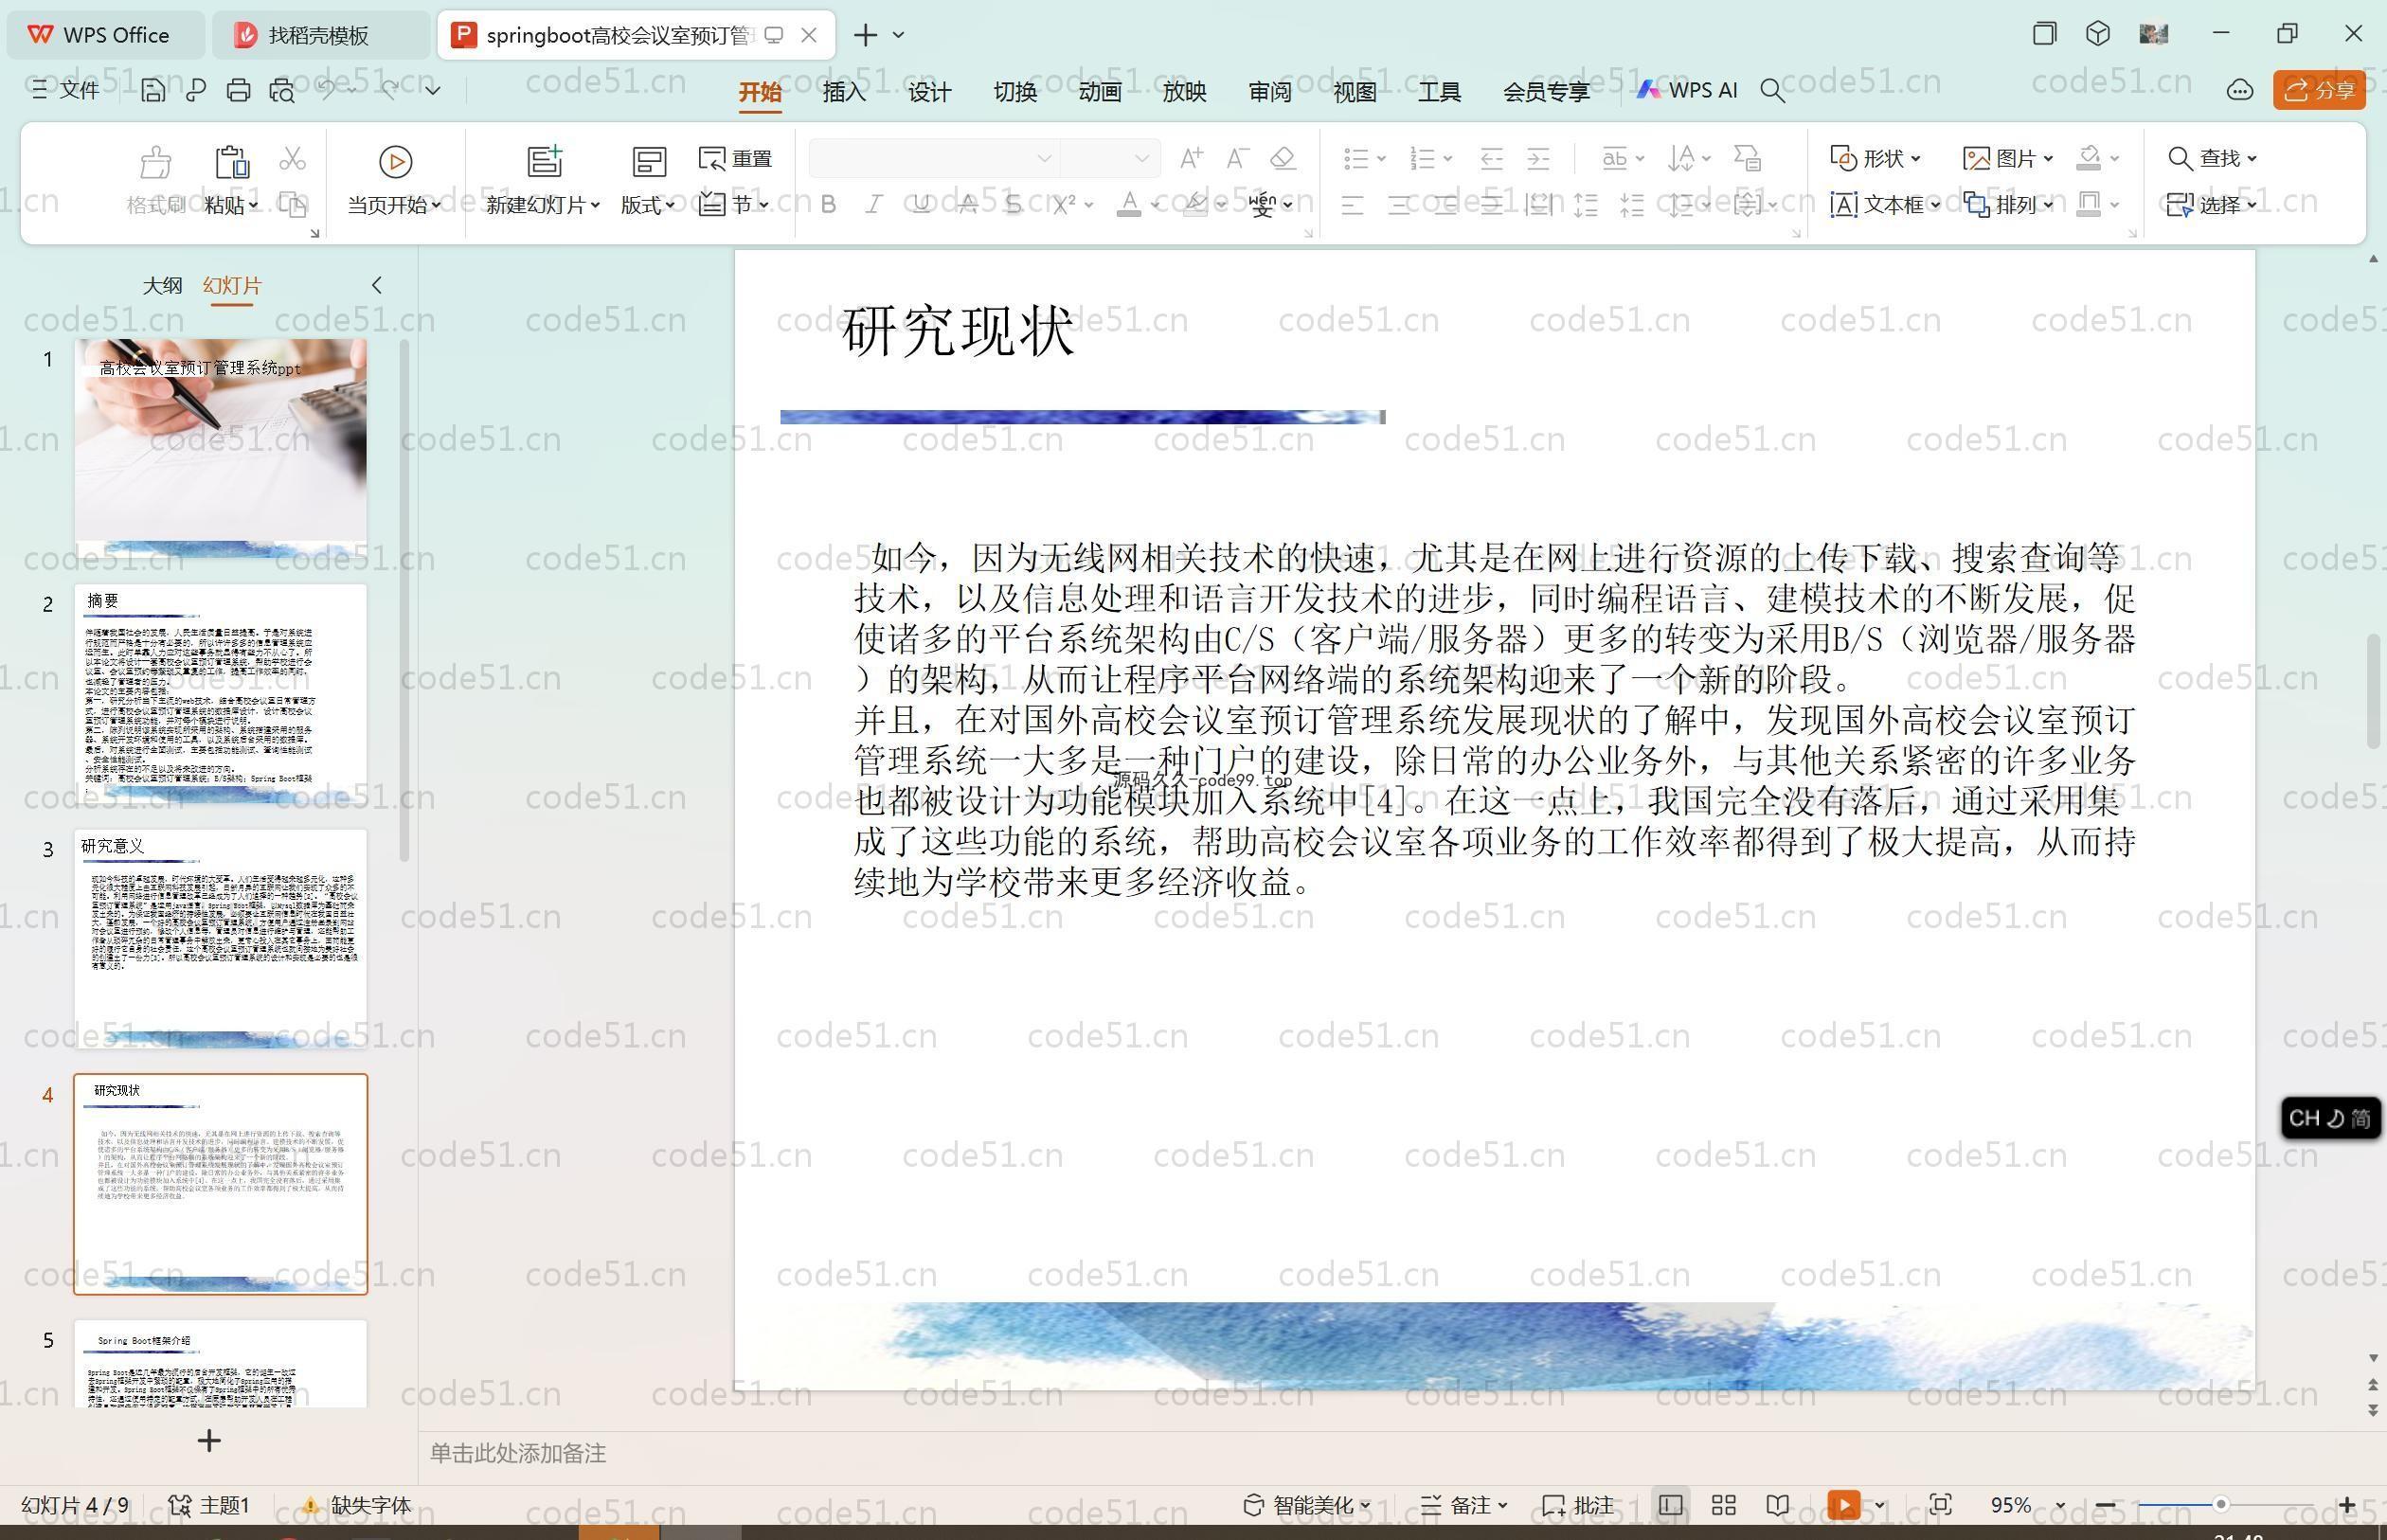Click the Missing Fonts (缺失字体) warning
This screenshot has height=1540, width=2387.
tap(357, 1505)
